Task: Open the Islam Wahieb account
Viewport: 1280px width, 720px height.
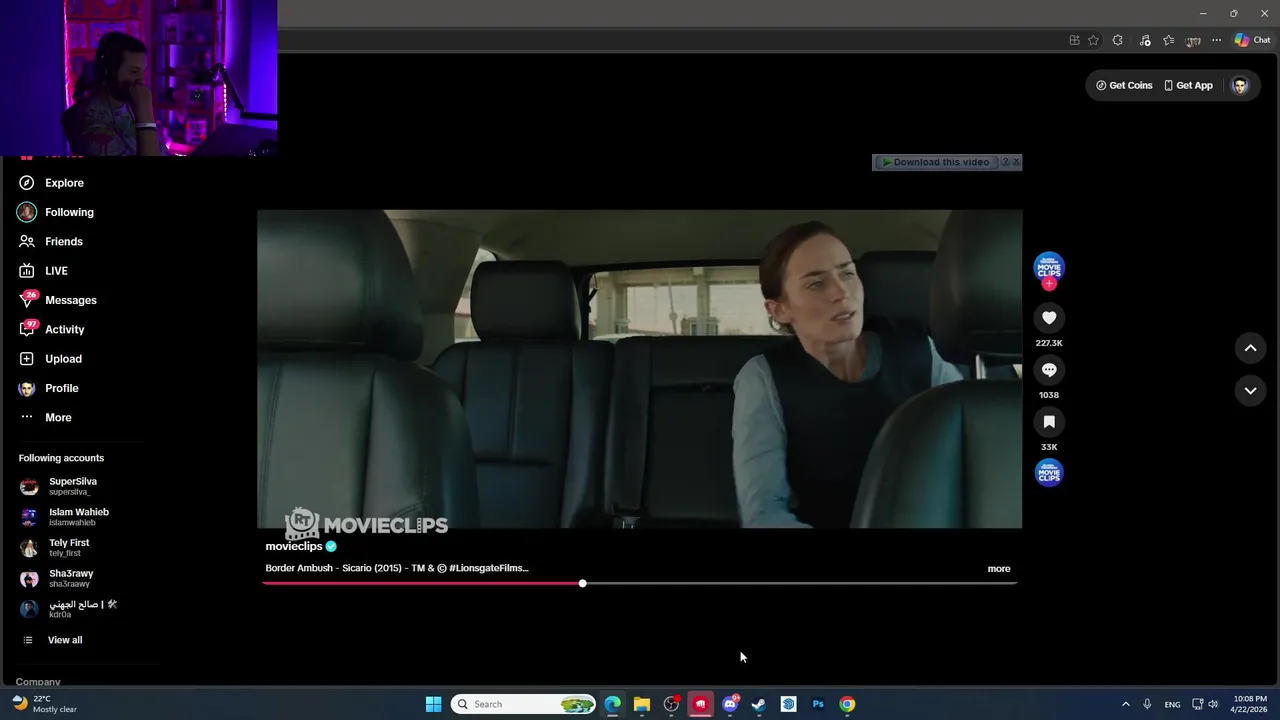Action: [x=65, y=517]
